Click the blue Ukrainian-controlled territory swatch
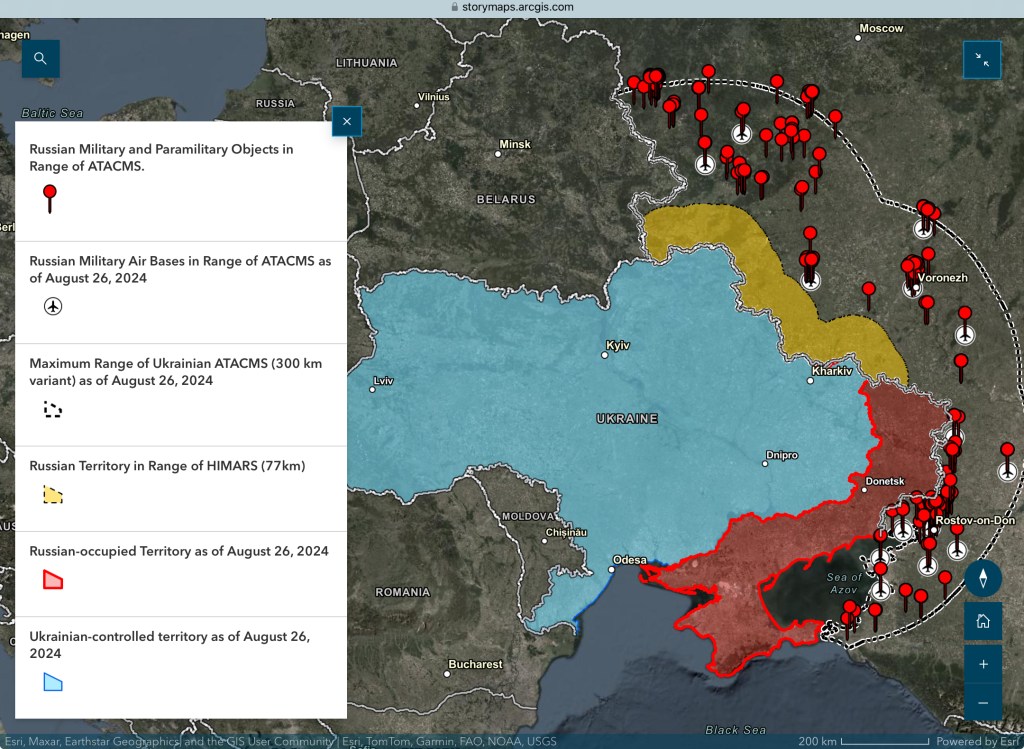1024x749 pixels. [53, 682]
